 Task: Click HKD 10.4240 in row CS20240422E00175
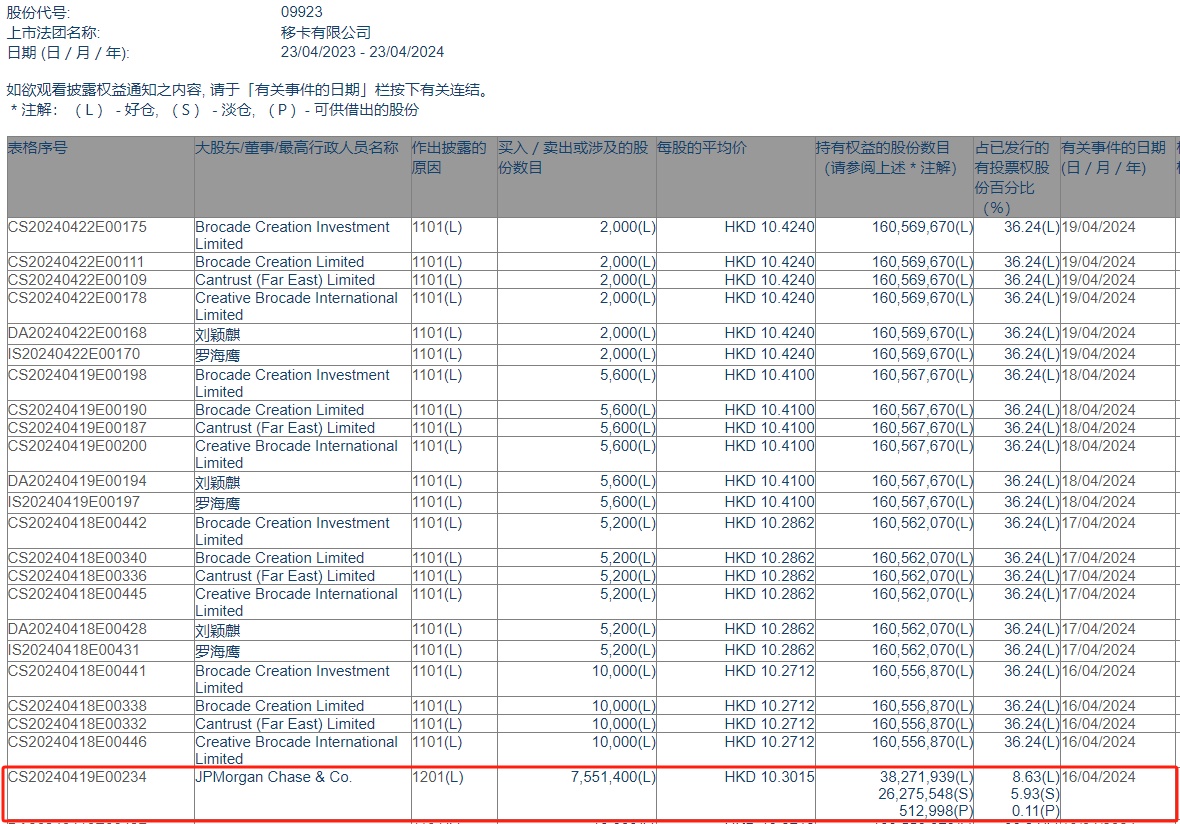769,227
